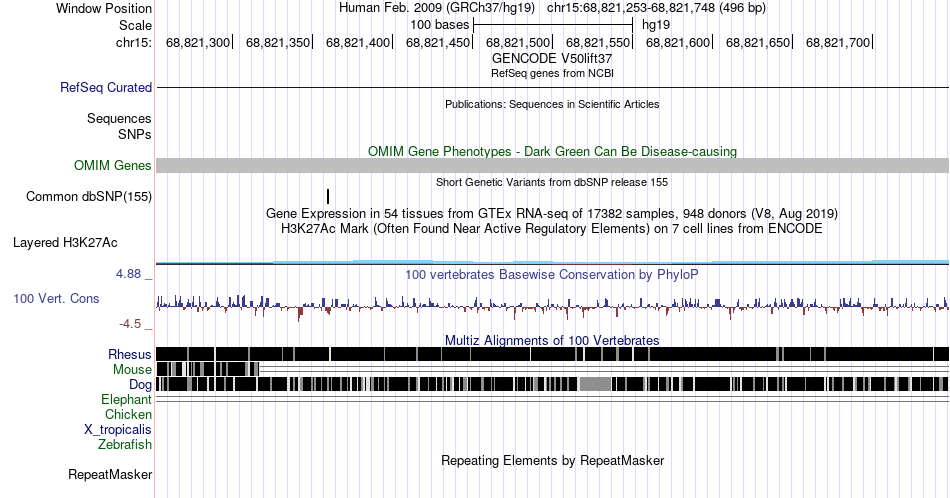Select the Rhesus alignment row label

[130, 354]
